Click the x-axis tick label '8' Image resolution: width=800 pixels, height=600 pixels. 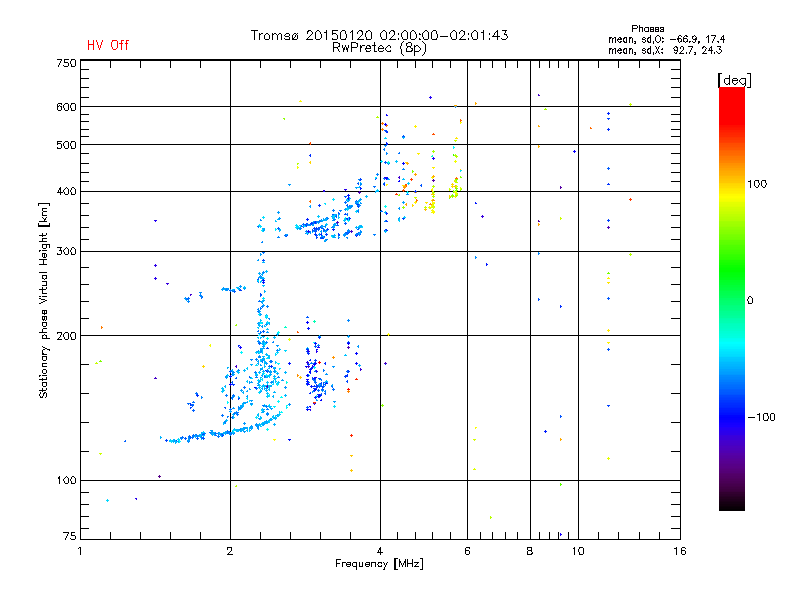point(530,551)
